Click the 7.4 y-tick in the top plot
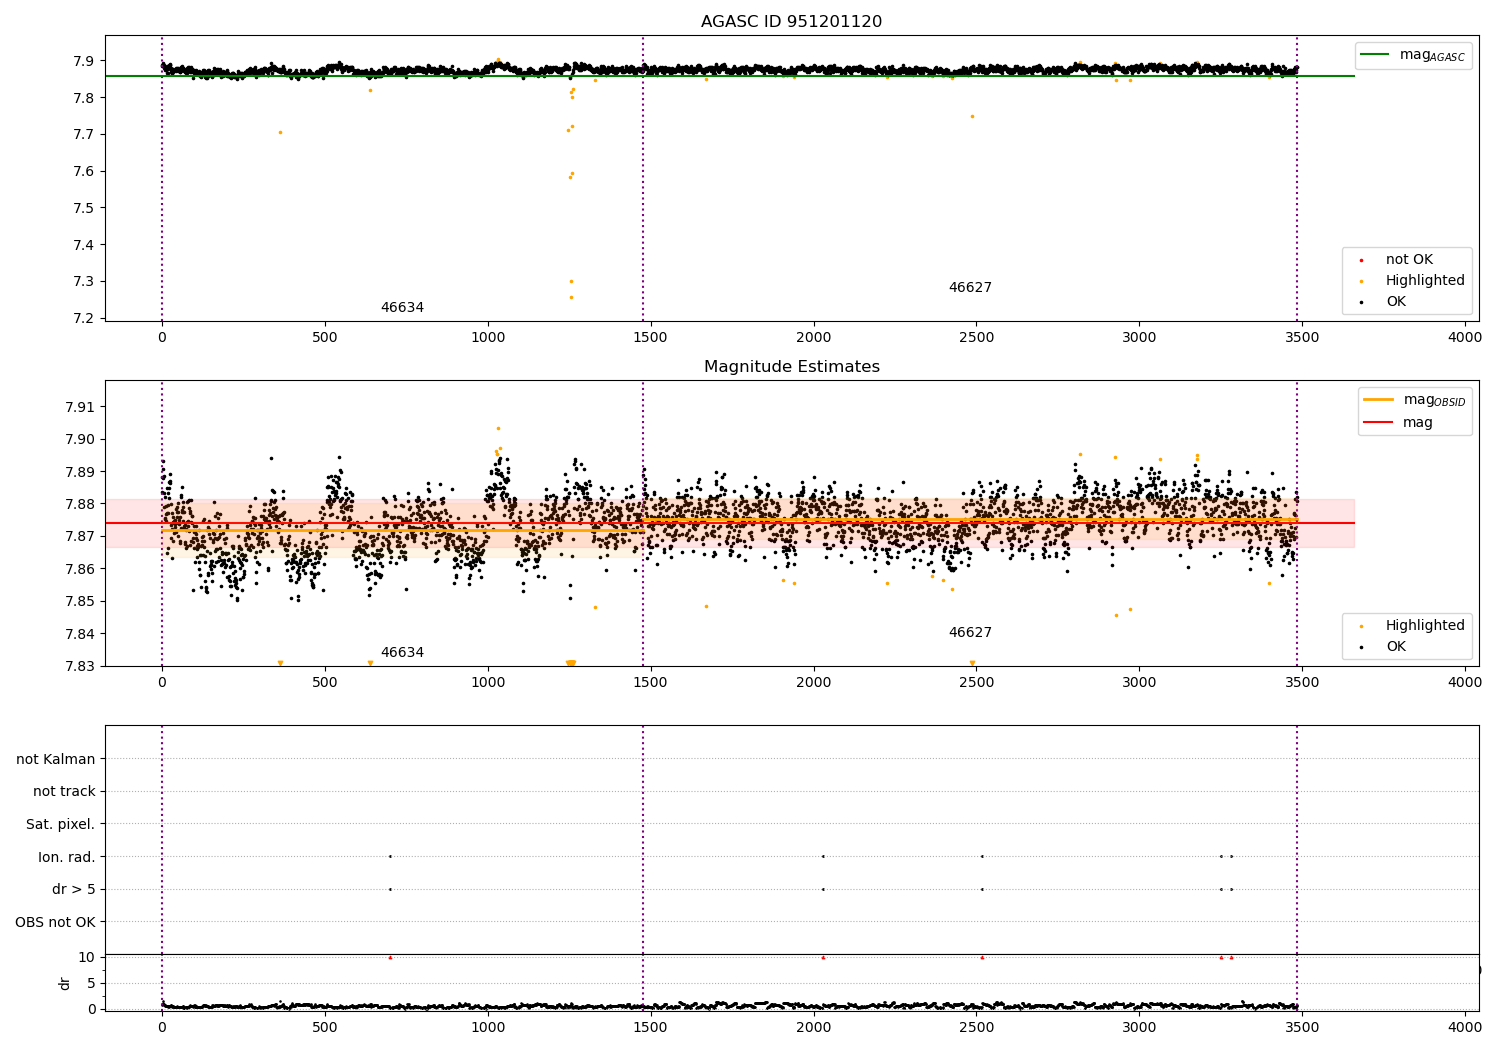1500x1050 pixels. click(84, 245)
